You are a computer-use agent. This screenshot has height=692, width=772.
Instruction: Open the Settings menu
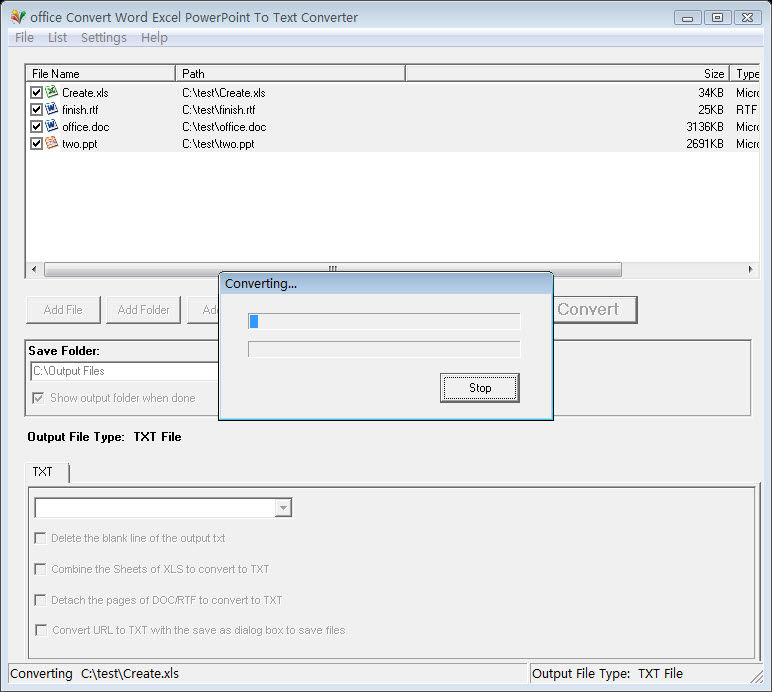pos(103,37)
